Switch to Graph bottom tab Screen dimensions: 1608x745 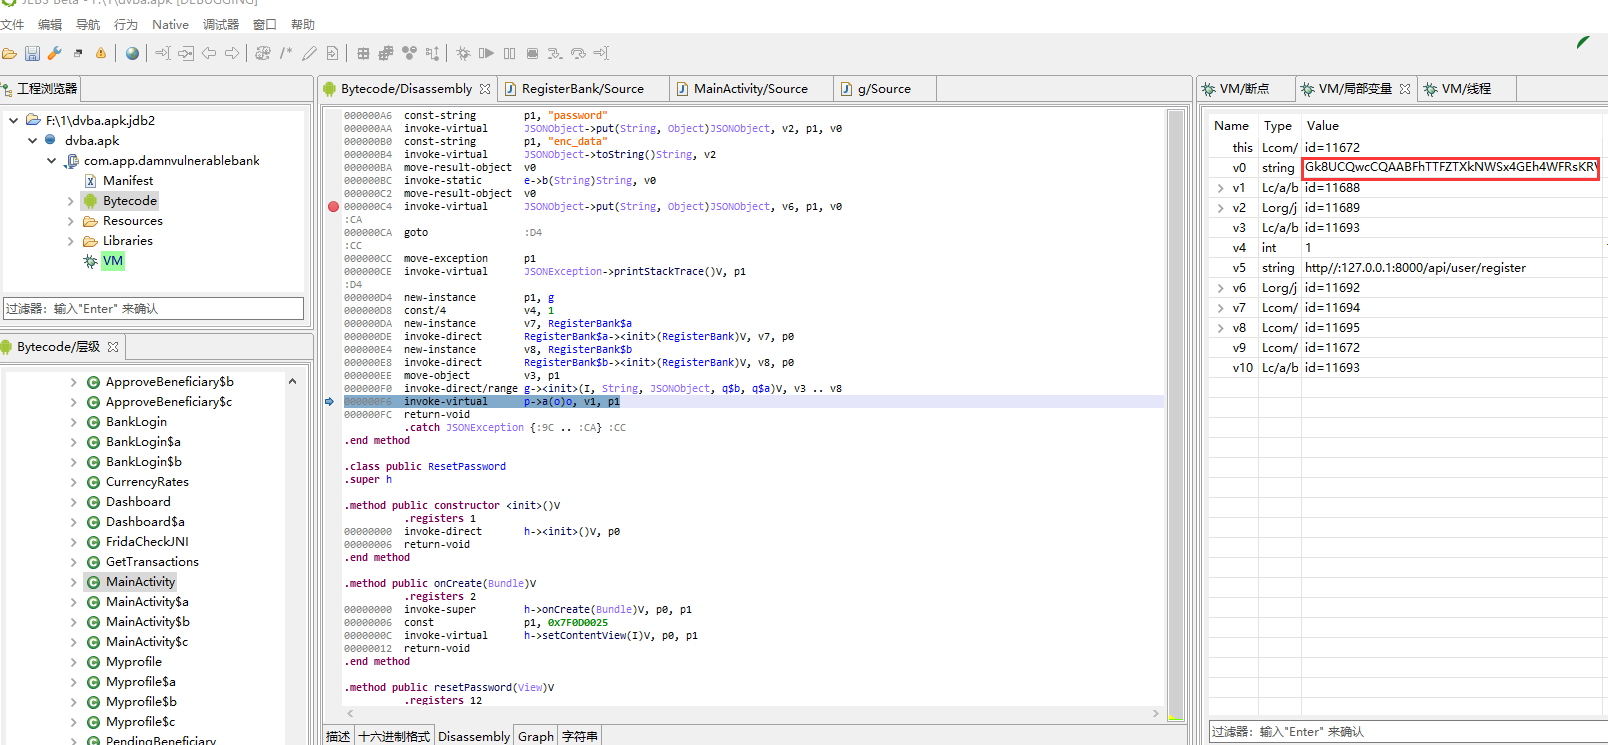[536, 736]
